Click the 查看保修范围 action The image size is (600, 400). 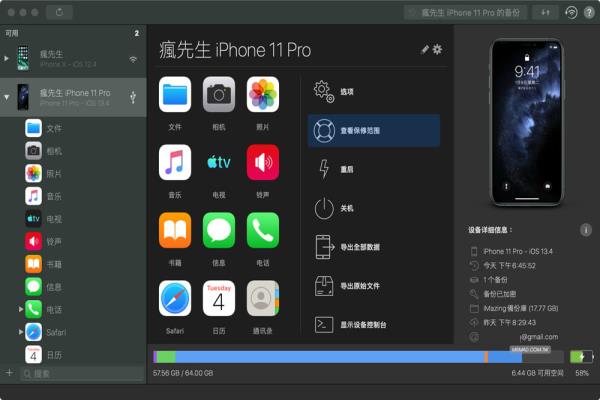pyautogui.click(x=374, y=131)
